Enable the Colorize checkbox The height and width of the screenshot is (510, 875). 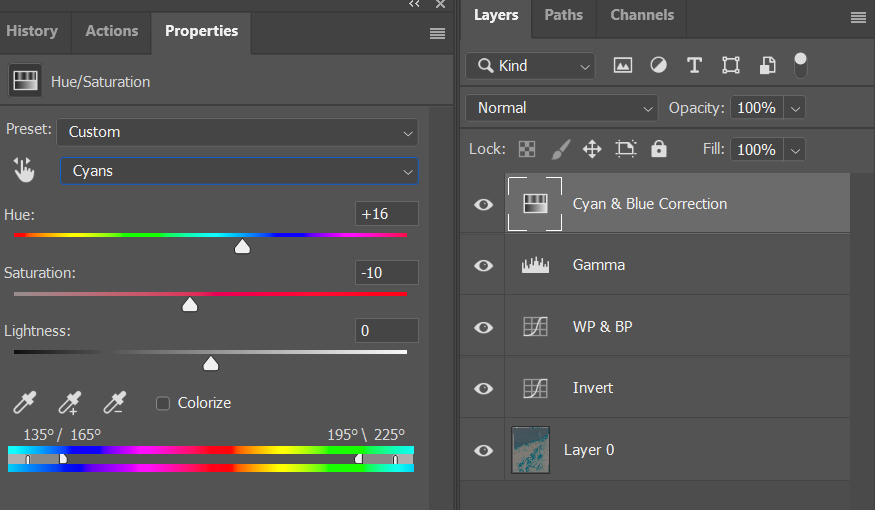(163, 403)
